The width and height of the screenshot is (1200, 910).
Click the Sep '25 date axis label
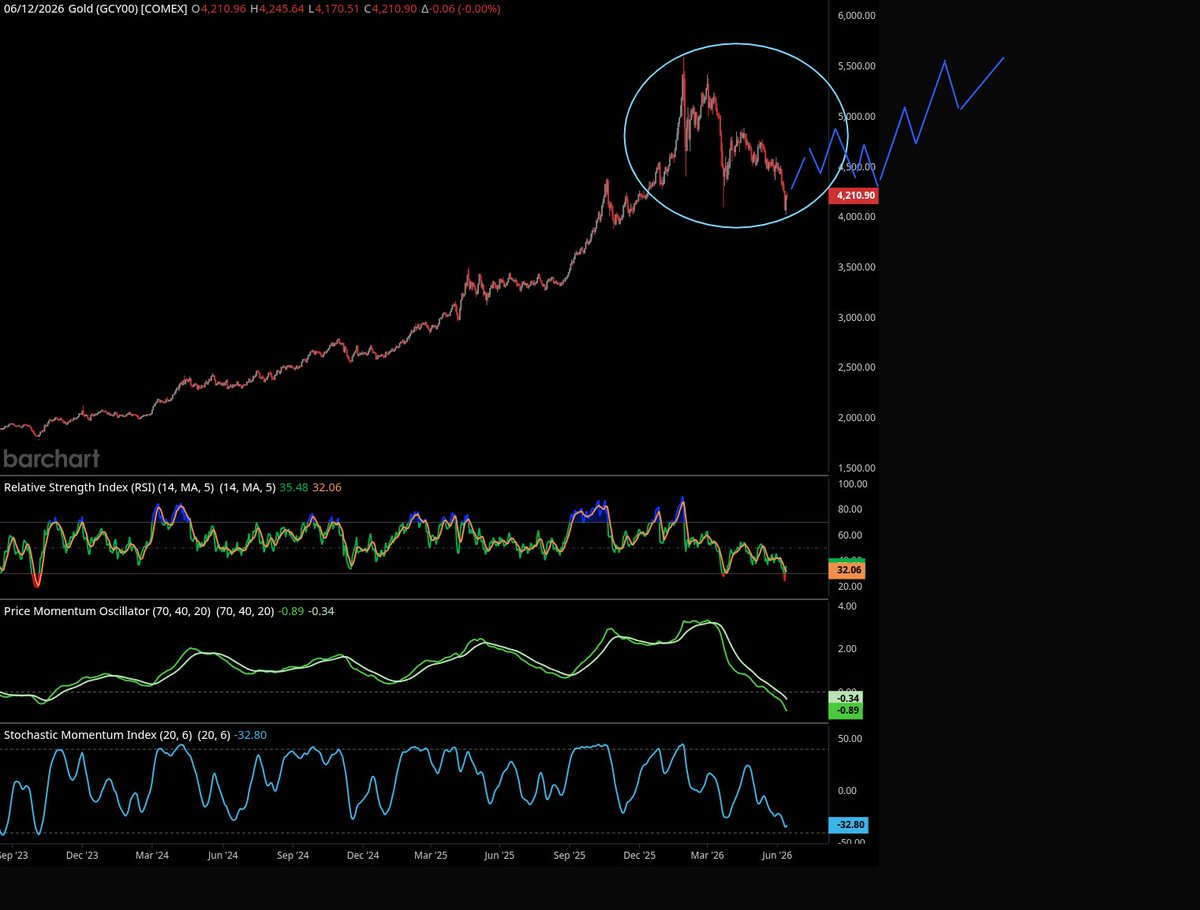pos(569,856)
